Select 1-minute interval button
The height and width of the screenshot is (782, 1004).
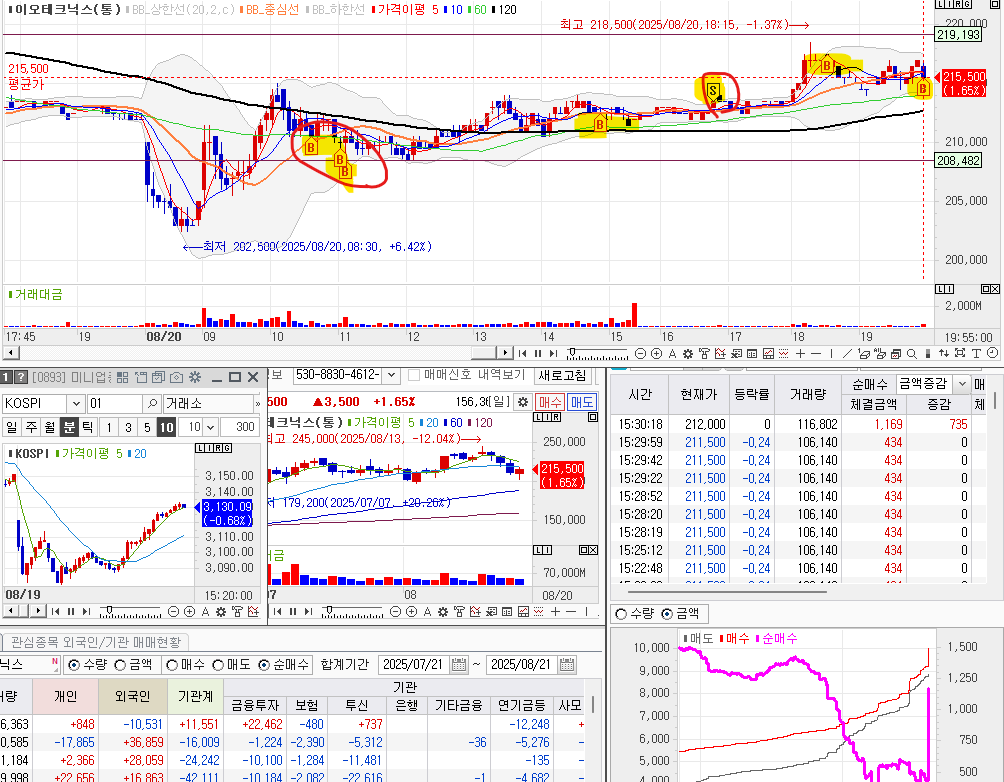coord(109,427)
